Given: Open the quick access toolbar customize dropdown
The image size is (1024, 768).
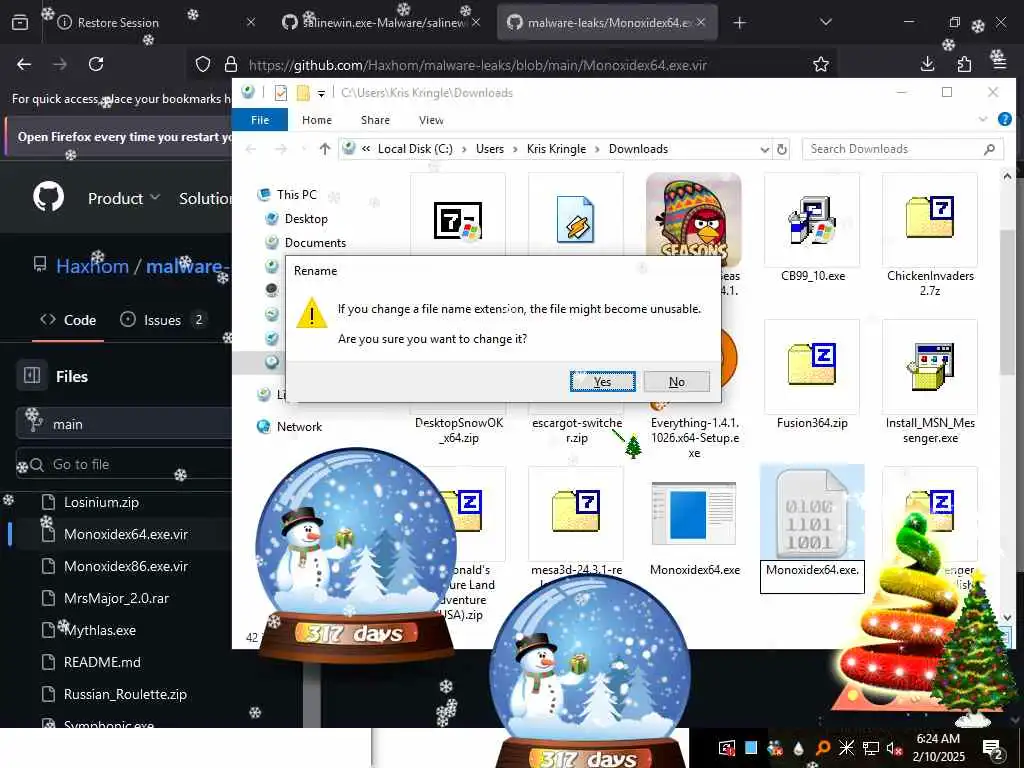Looking at the screenshot, I should 321,93.
